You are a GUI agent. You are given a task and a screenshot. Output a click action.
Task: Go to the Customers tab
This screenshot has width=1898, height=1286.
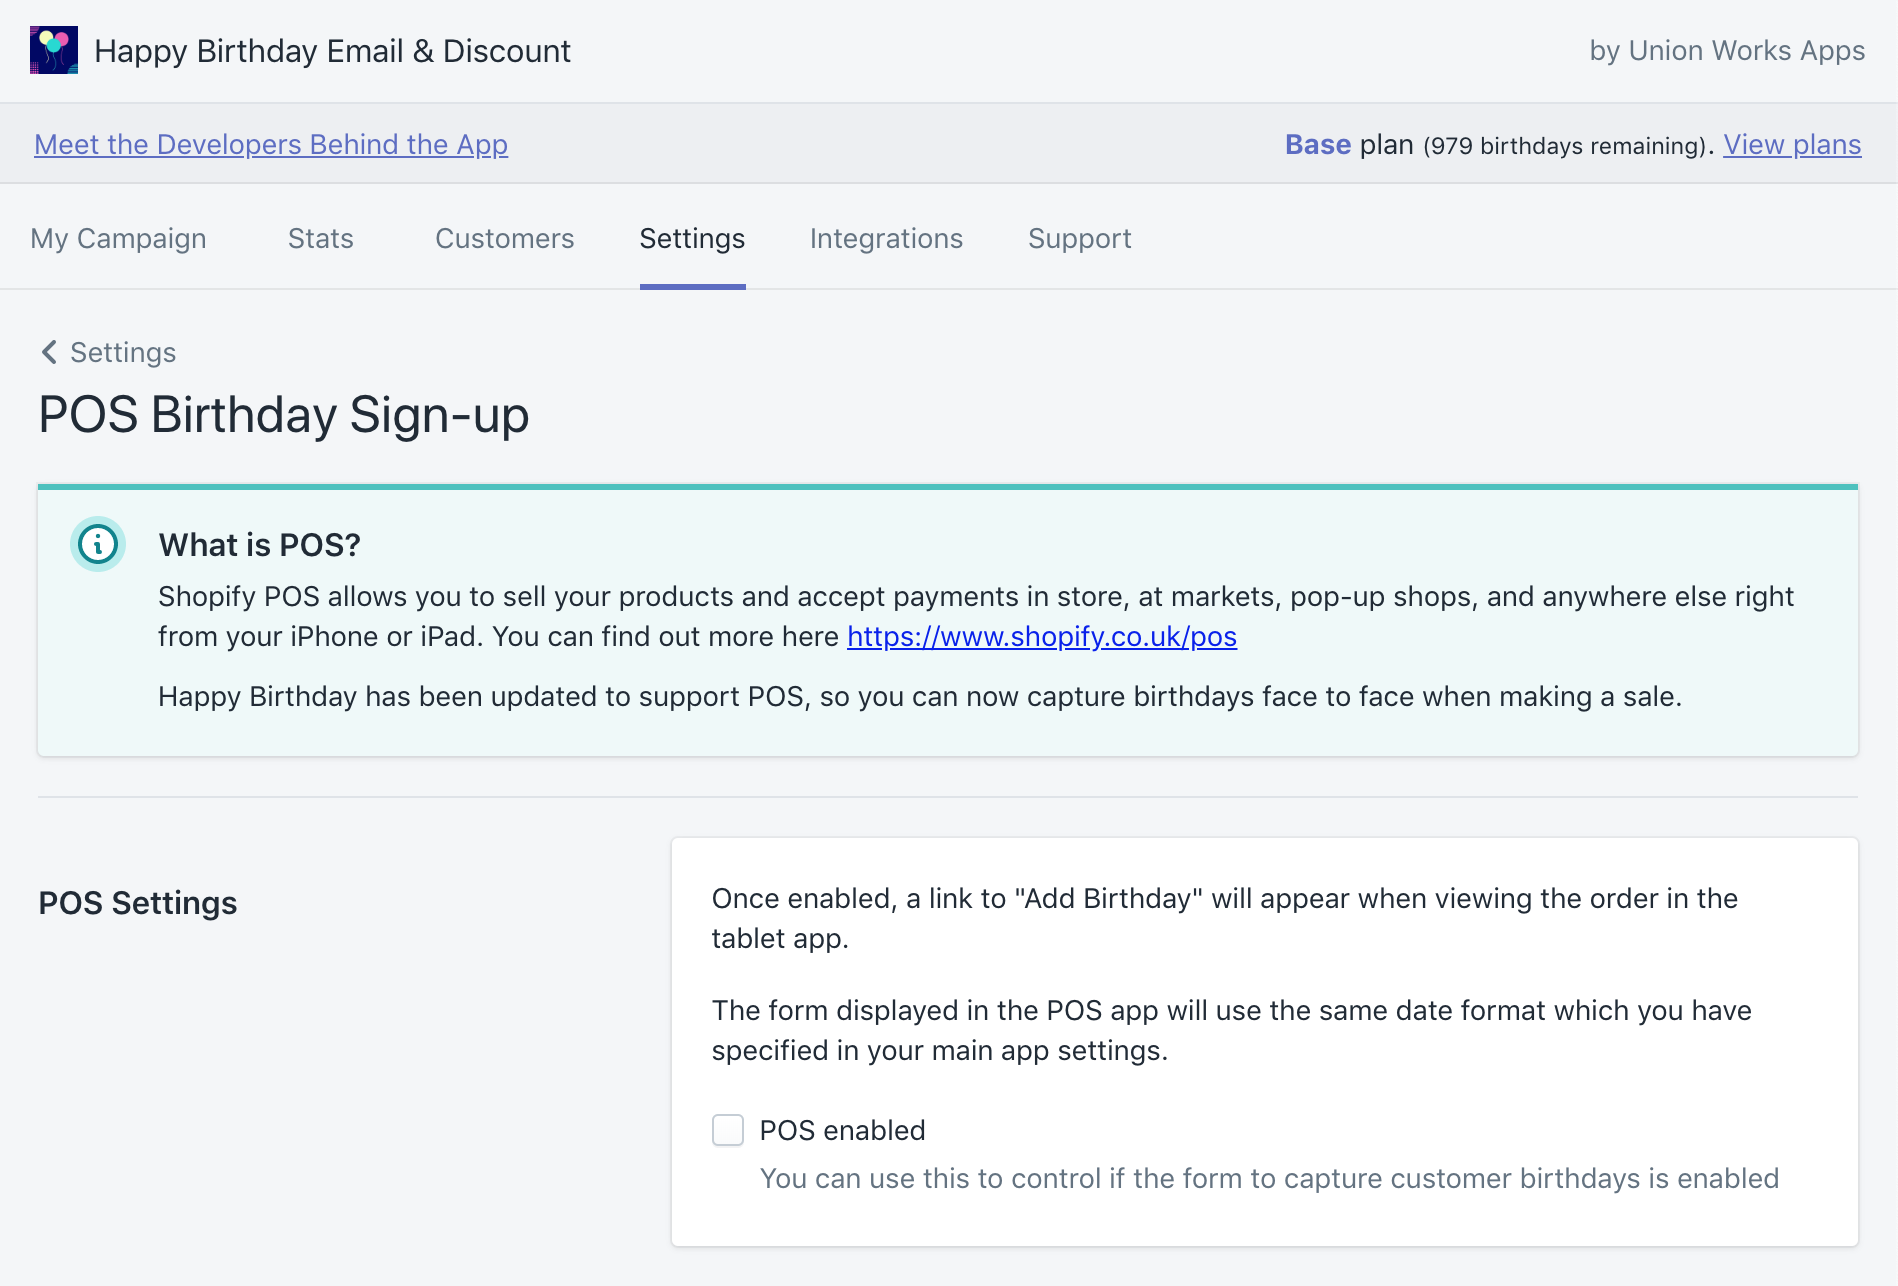tap(504, 239)
